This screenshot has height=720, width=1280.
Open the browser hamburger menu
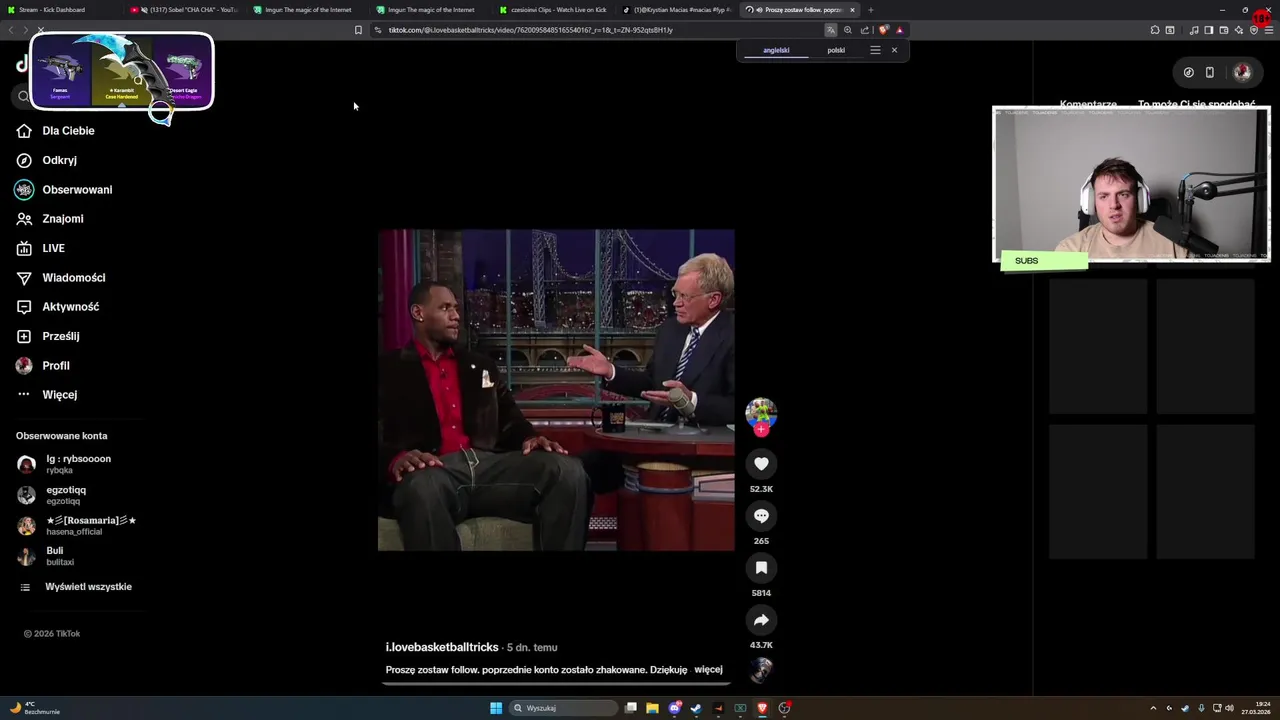(1268, 30)
